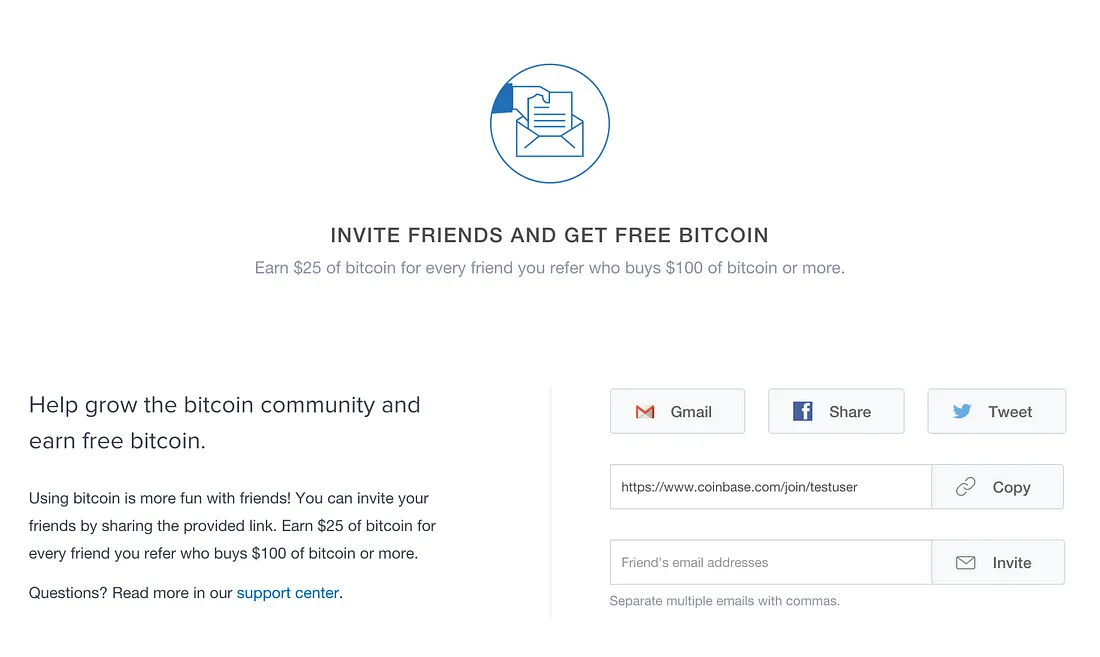Screen dimensions: 1100x657
Task: Click the chain link icon next to Copy
Action: (966, 487)
